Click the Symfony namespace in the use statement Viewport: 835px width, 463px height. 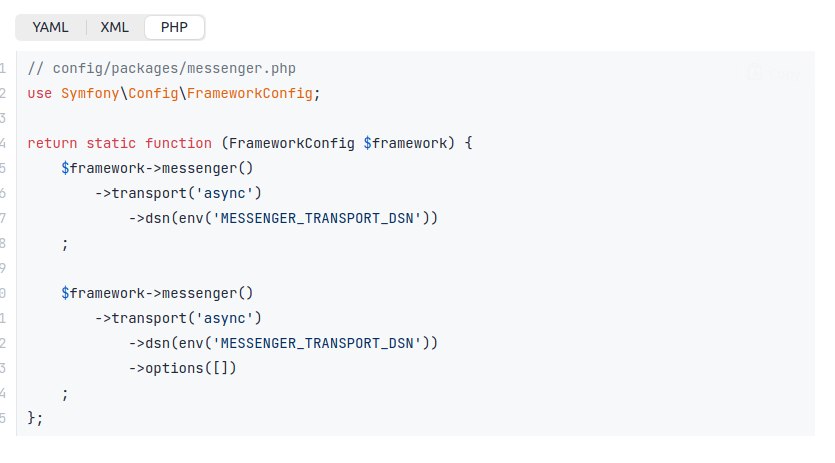90,93
